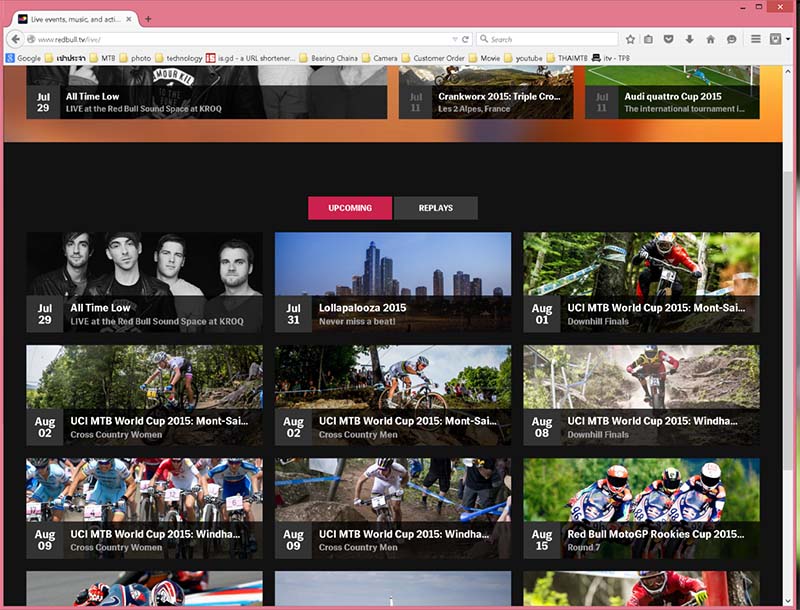Open All Time Low card in the upcoming grid
This screenshot has width=800, height=610.
144,283
